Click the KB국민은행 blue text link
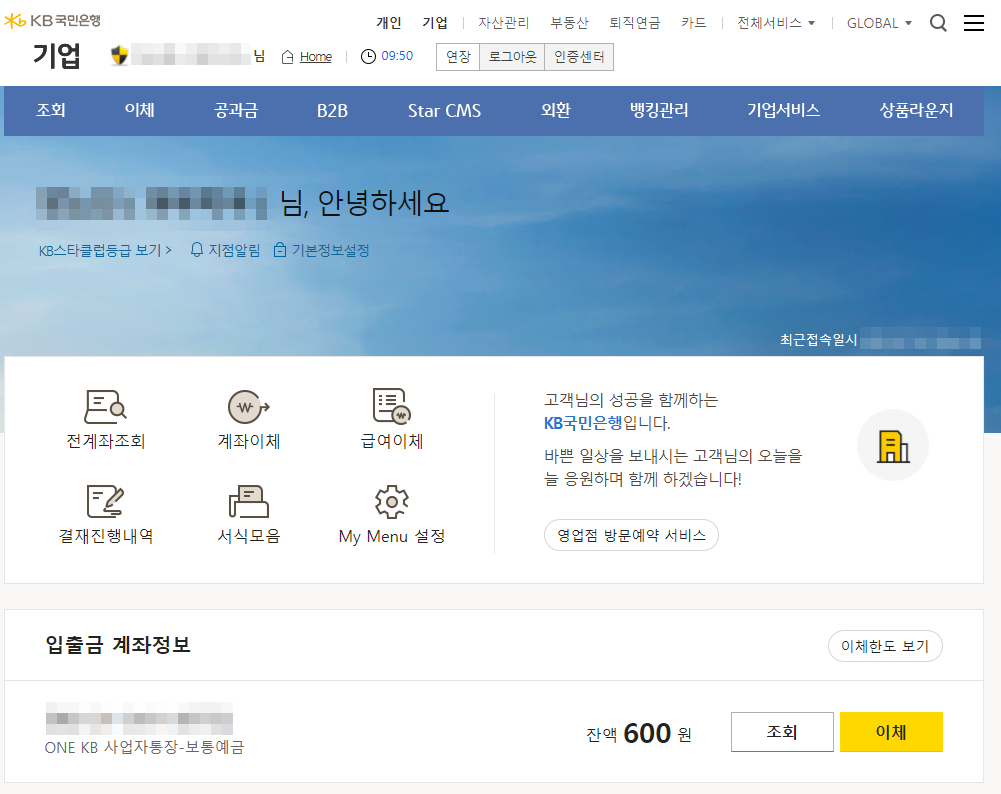 583,423
